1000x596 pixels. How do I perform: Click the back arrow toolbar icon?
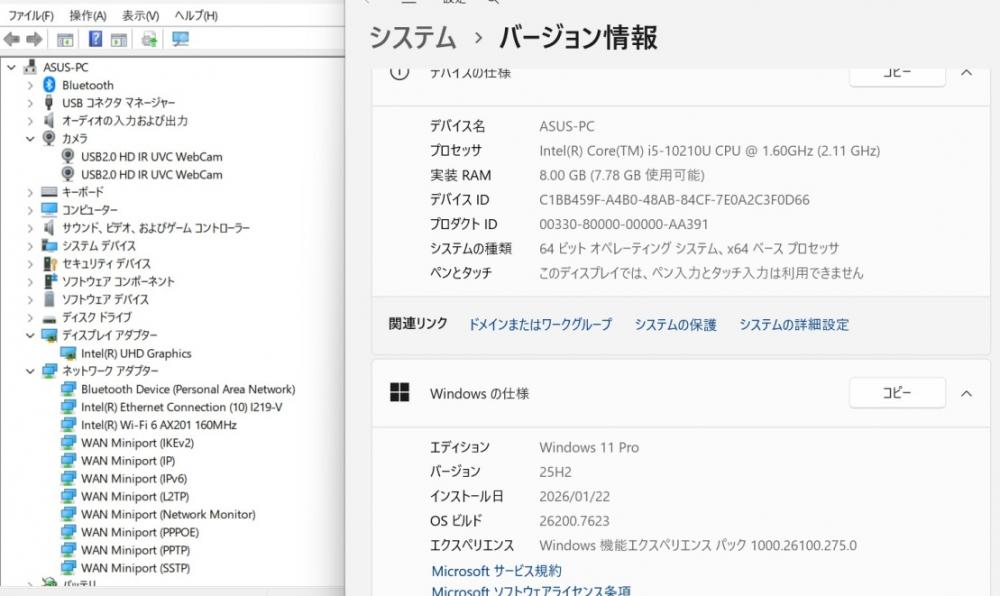(x=12, y=39)
